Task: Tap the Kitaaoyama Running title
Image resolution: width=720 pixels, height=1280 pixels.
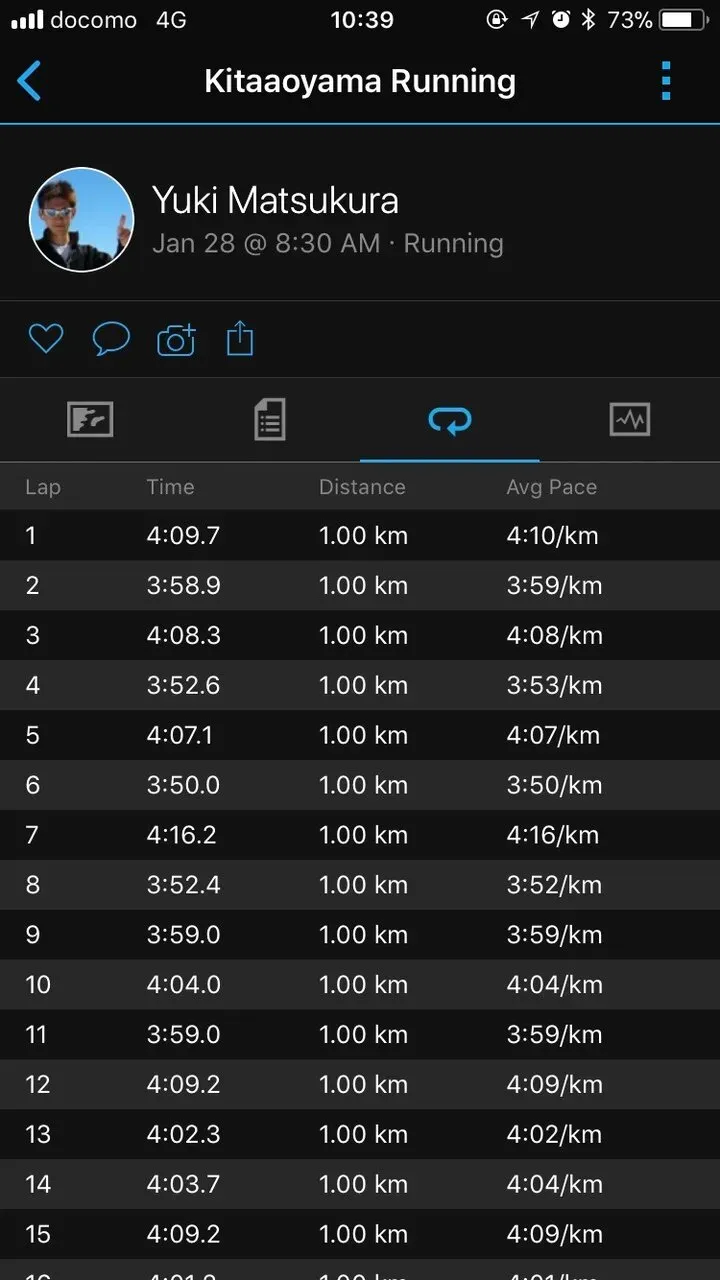Action: click(x=360, y=81)
